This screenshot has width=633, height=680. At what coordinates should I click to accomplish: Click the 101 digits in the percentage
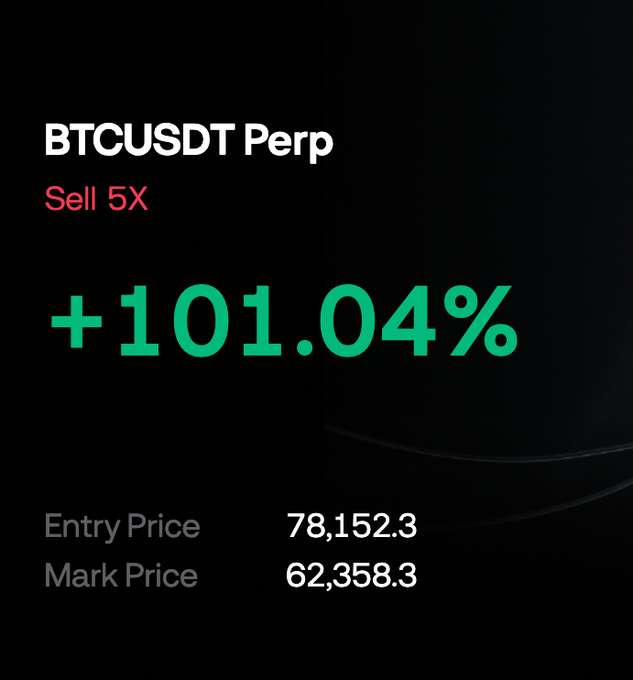(x=200, y=321)
